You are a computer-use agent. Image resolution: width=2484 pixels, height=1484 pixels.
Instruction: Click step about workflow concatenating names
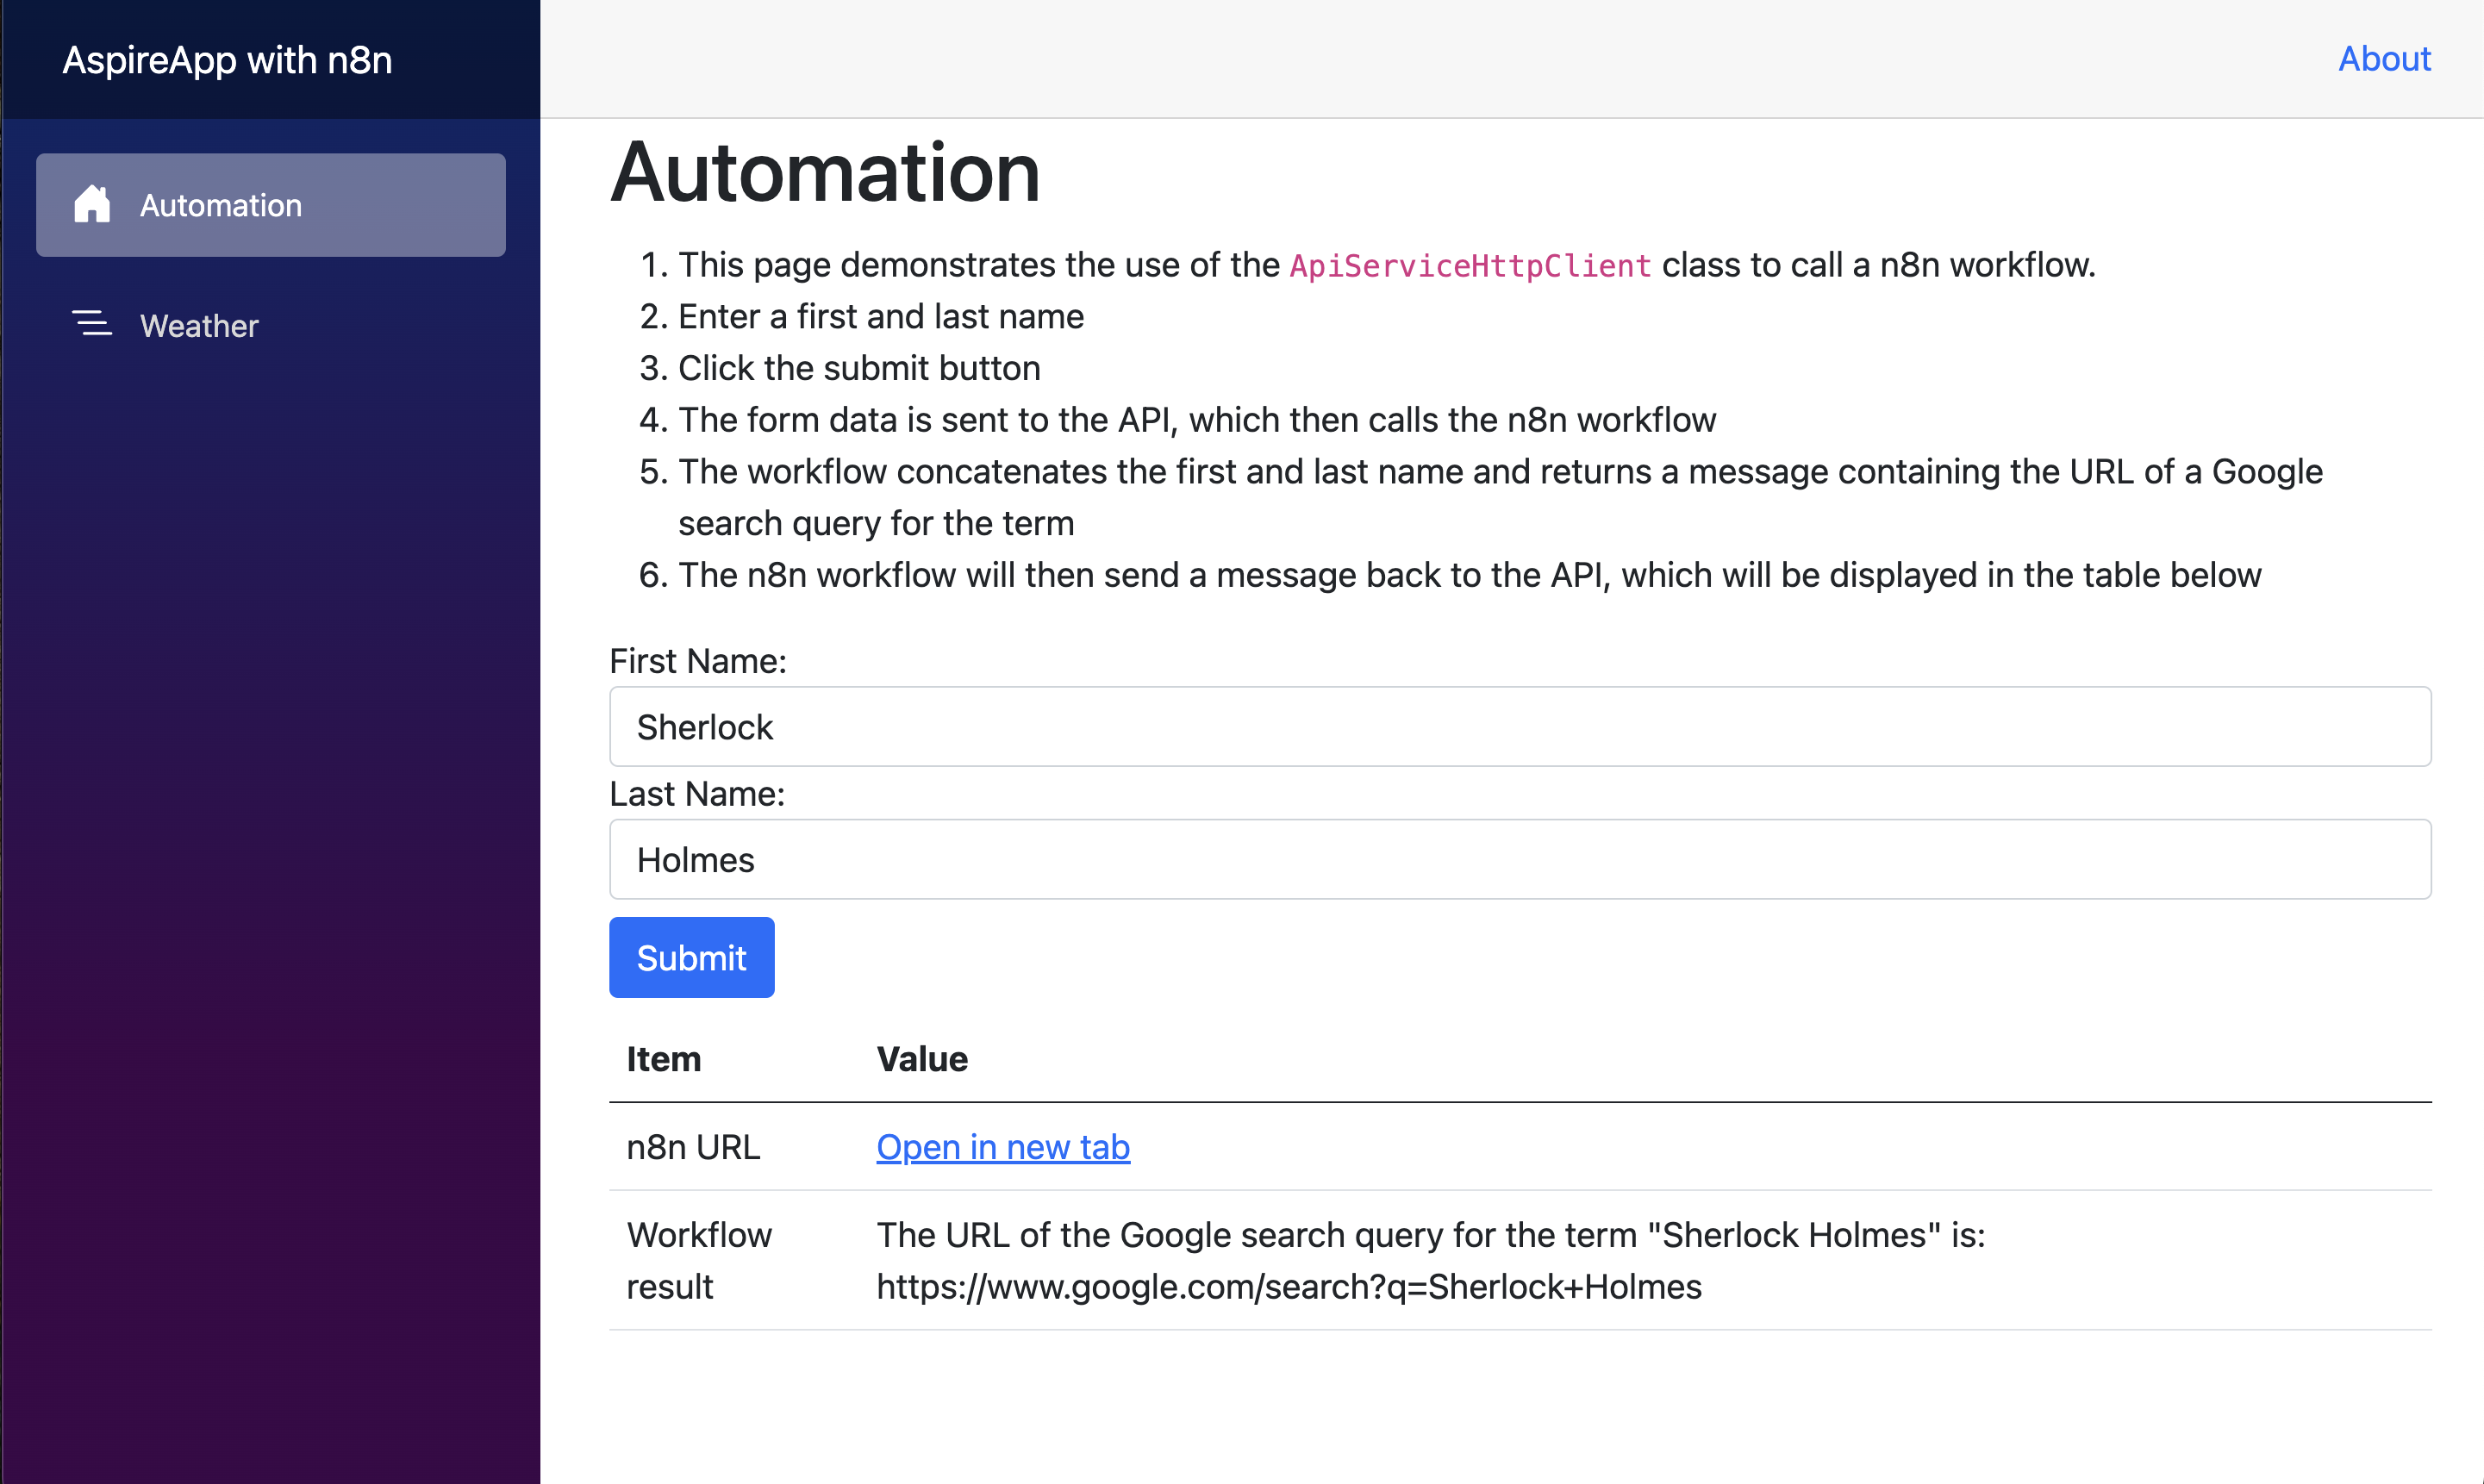(1500, 498)
